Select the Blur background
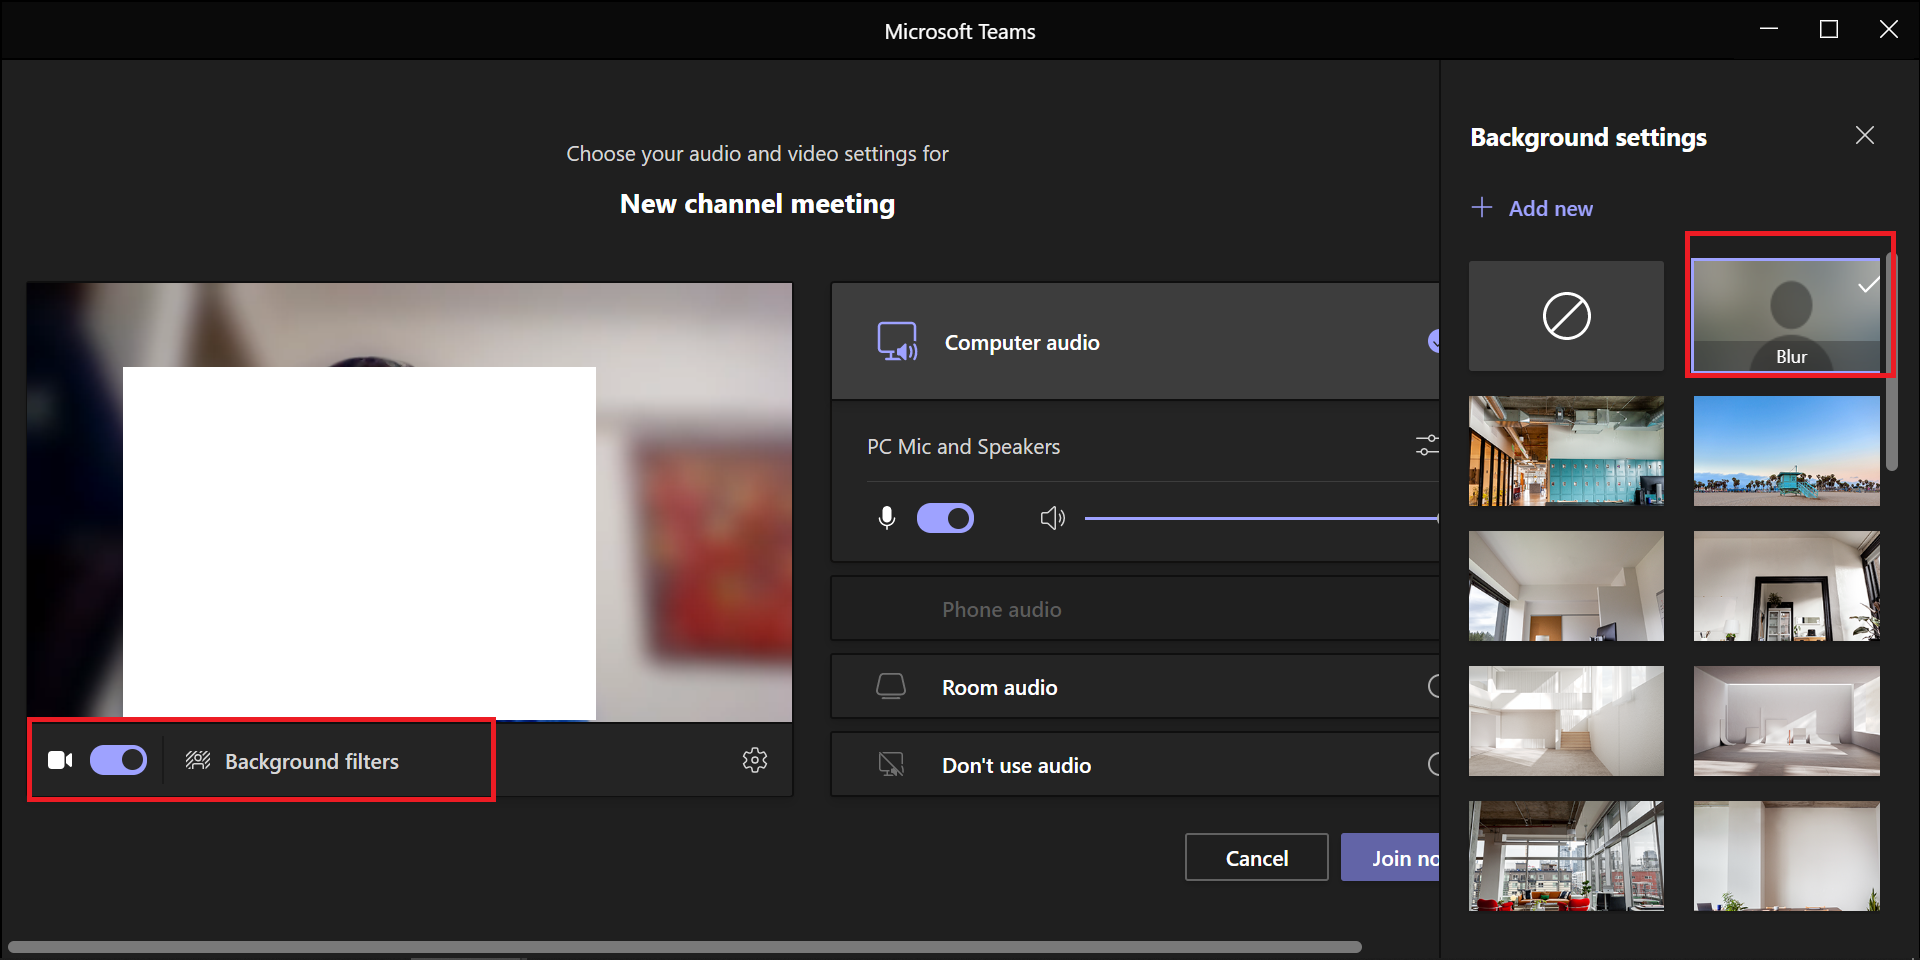Screen dimensions: 1920x960 [1786, 316]
